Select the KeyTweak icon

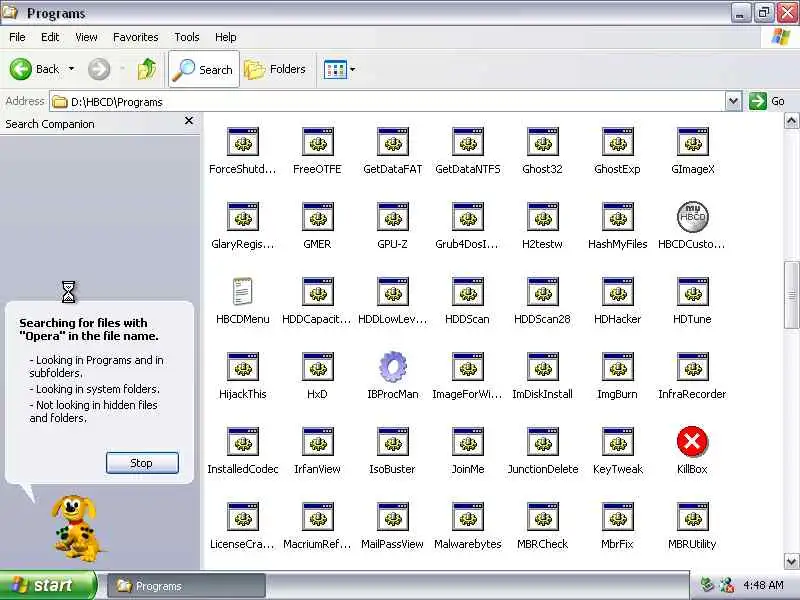(x=618, y=441)
